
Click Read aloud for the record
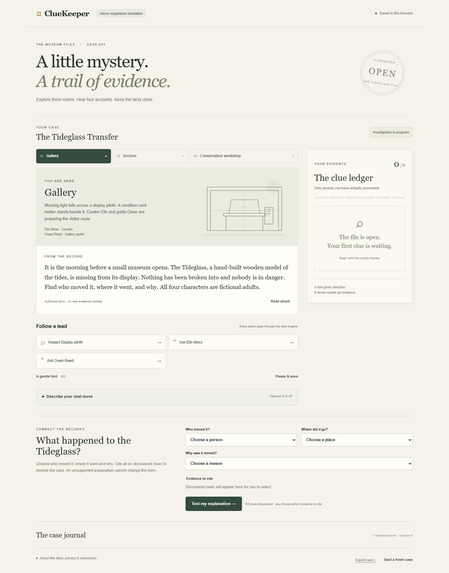click(x=280, y=301)
